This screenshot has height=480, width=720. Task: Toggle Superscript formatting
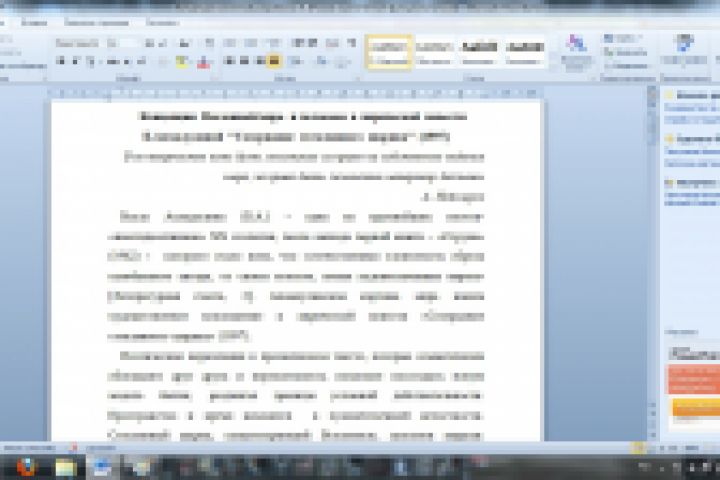[x=141, y=61]
